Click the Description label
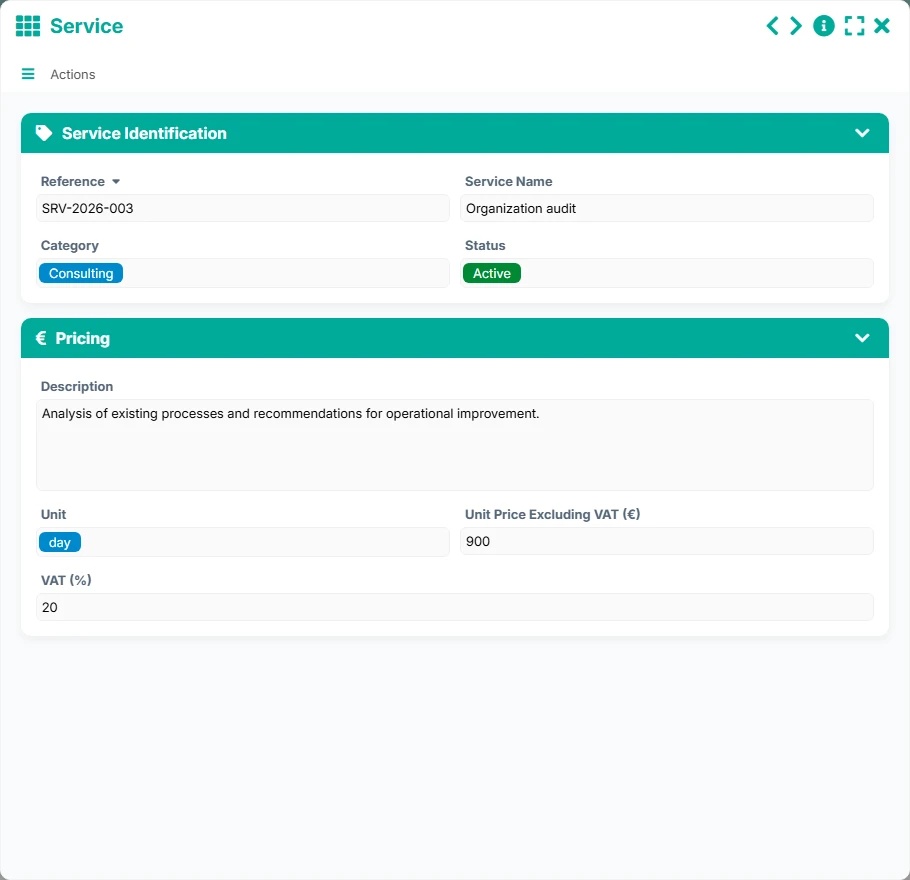 [77, 387]
